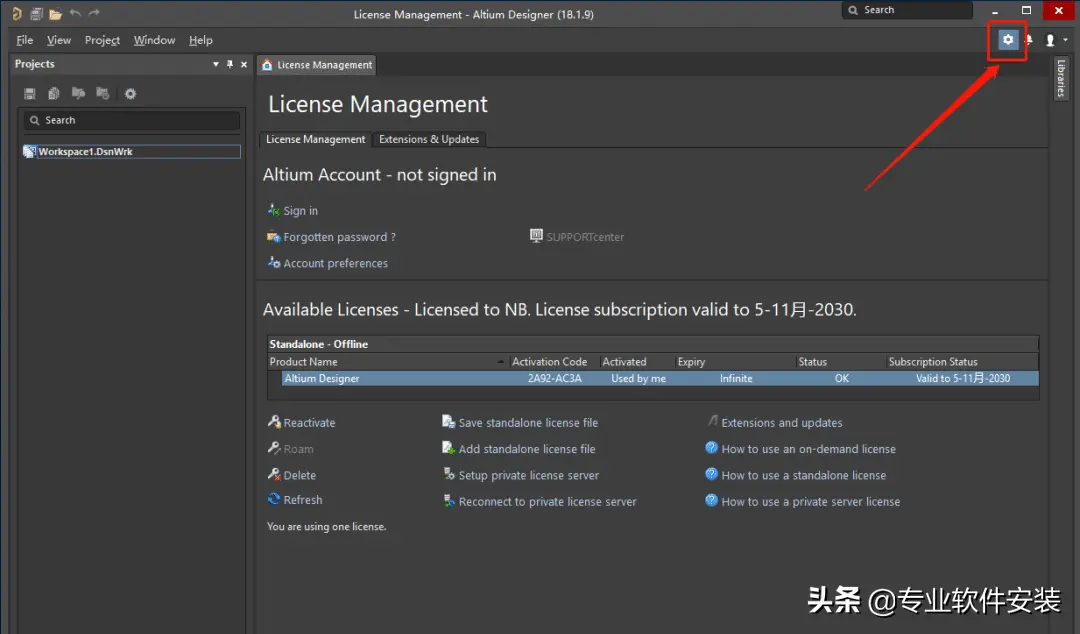Open the Help menu
This screenshot has width=1080, height=634.
pyautogui.click(x=200, y=40)
